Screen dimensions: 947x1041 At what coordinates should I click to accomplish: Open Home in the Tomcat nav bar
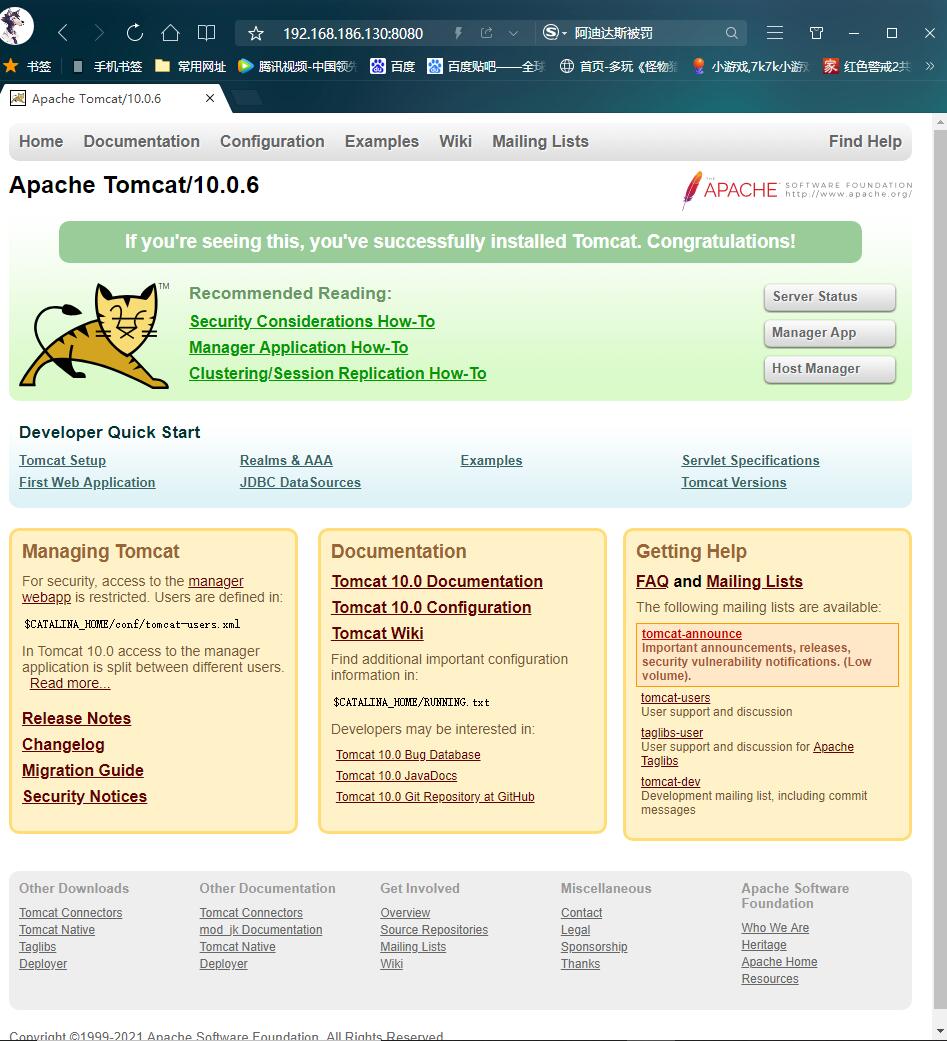coord(41,141)
